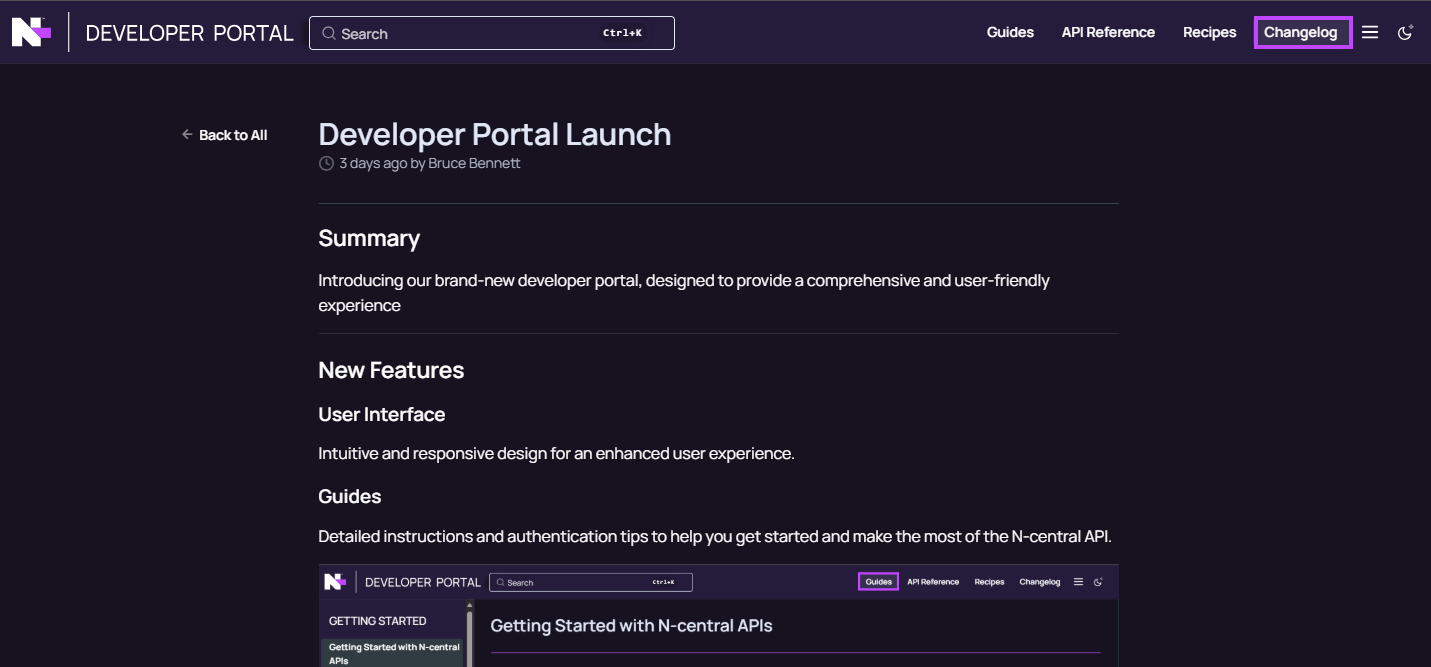This screenshot has width=1431, height=667.
Task: Click the back arrow icon beside Back to All
Action: pyautogui.click(x=187, y=134)
